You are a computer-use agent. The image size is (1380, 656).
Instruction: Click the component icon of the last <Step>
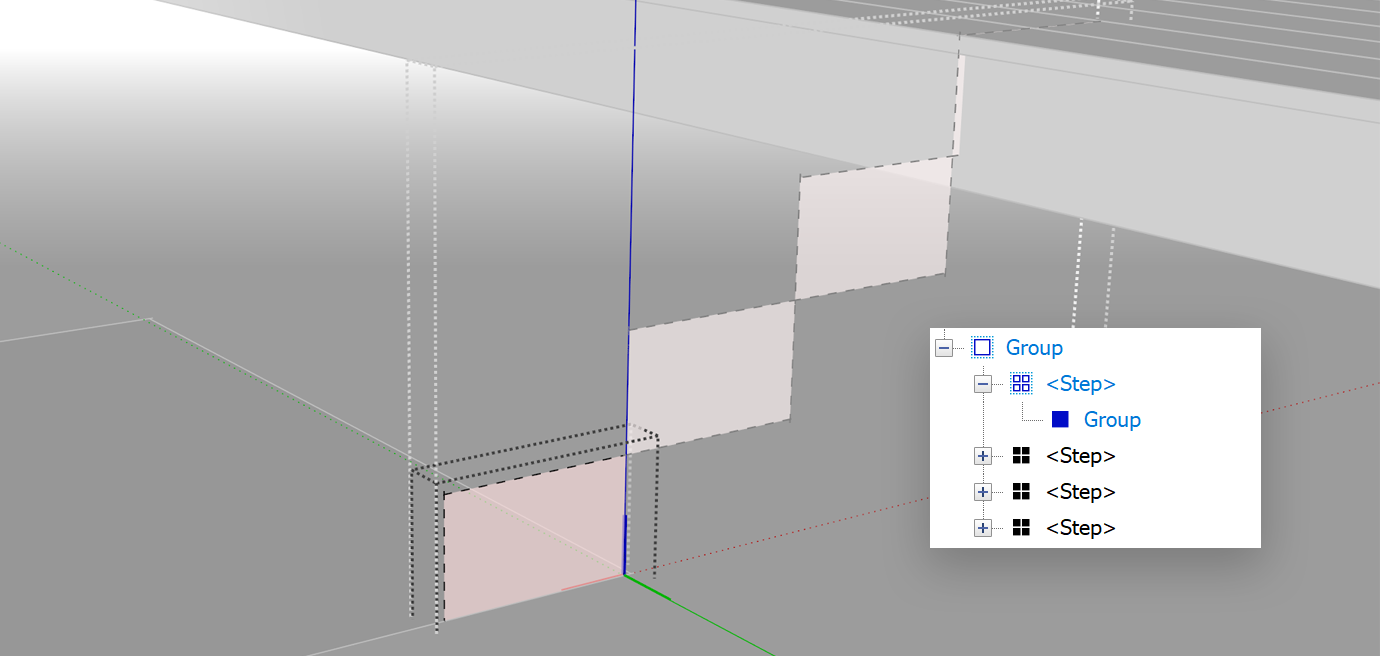pos(1022,527)
